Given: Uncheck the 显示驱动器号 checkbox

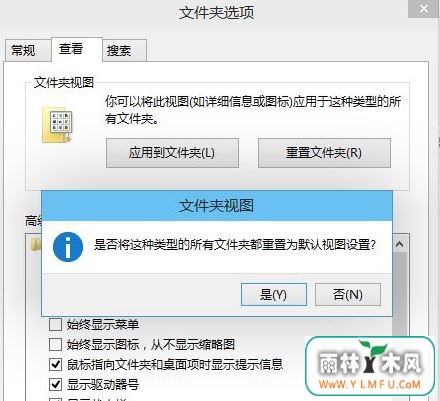Looking at the screenshot, I should (55, 384).
